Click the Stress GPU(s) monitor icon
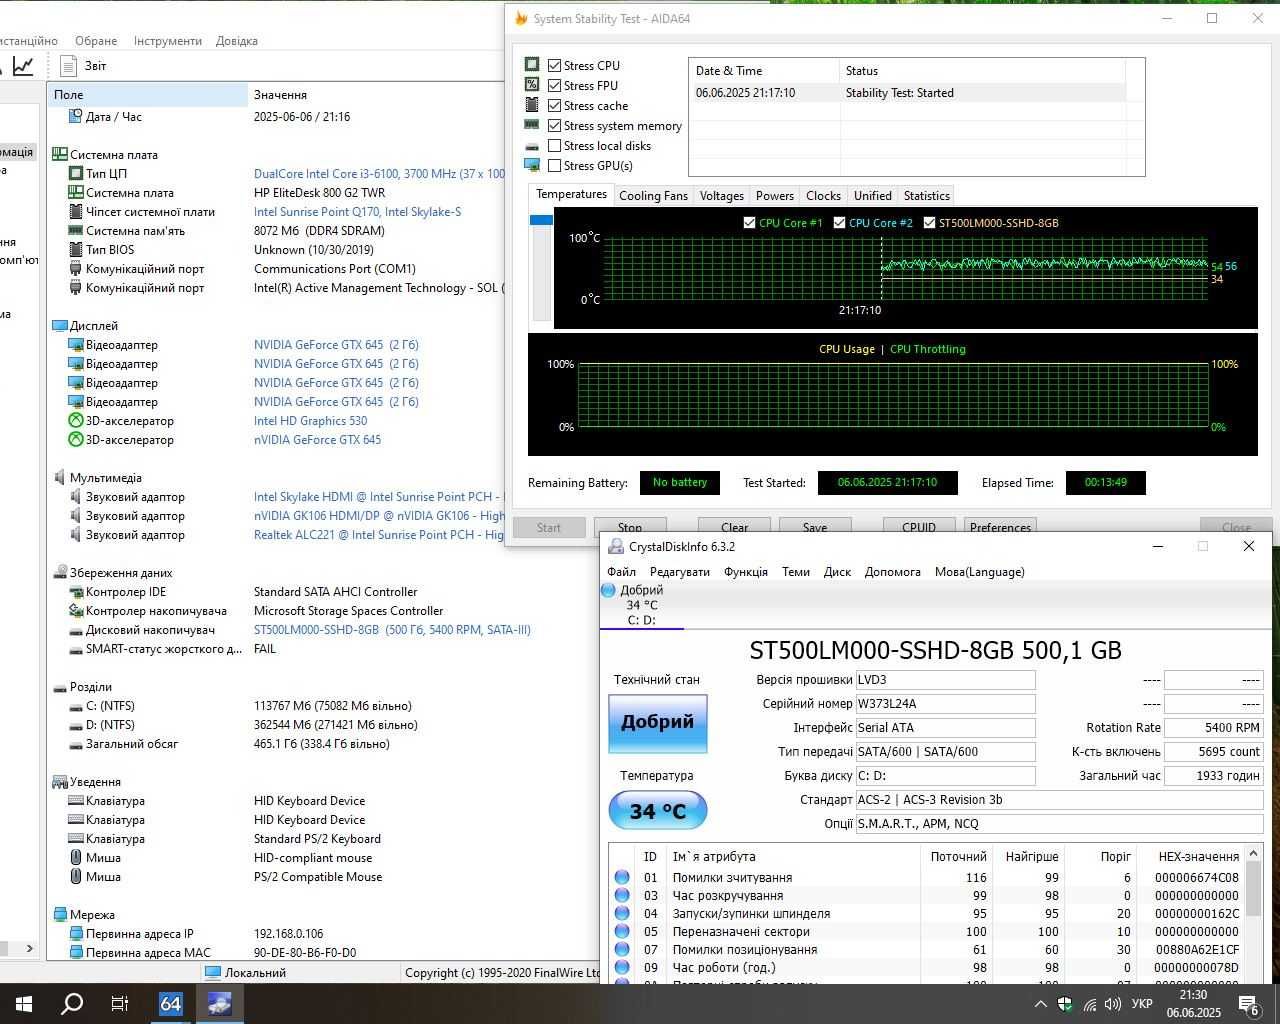 (x=532, y=165)
